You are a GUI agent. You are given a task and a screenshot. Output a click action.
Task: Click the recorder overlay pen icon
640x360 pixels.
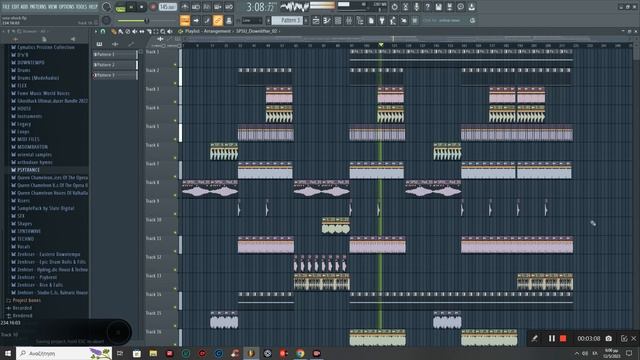(534, 338)
